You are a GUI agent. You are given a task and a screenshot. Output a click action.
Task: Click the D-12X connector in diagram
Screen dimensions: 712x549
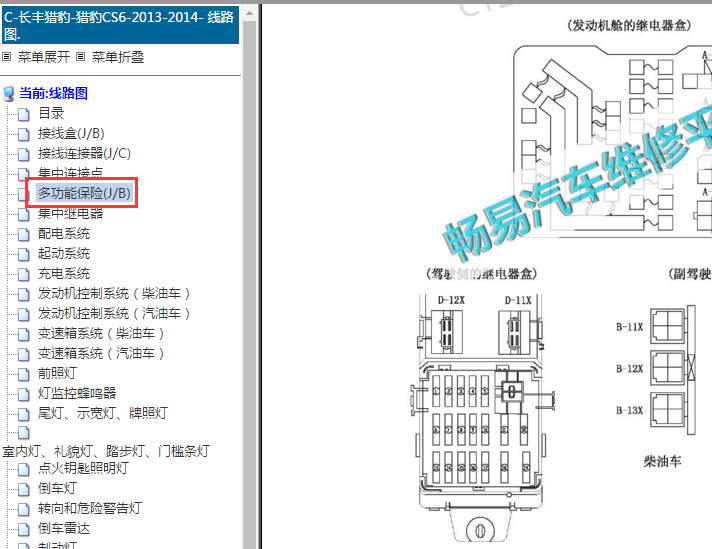pyautogui.click(x=447, y=332)
